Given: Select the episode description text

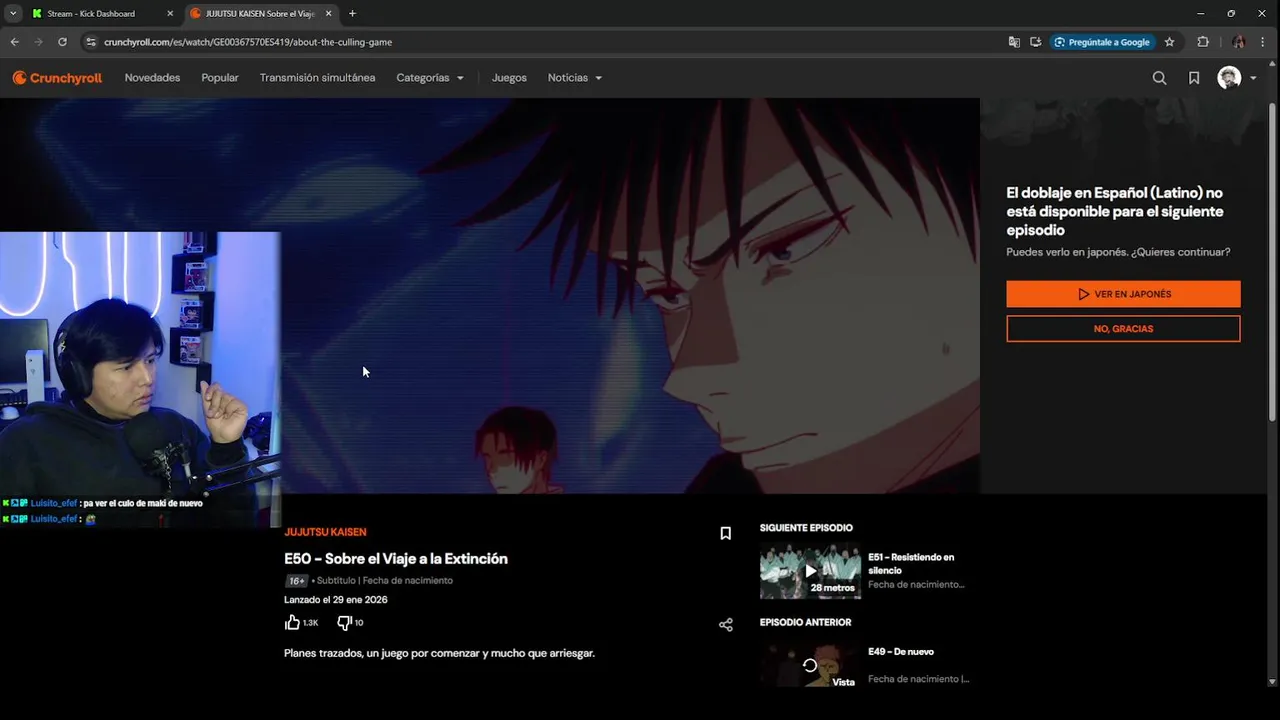Looking at the screenshot, I should click(439, 653).
